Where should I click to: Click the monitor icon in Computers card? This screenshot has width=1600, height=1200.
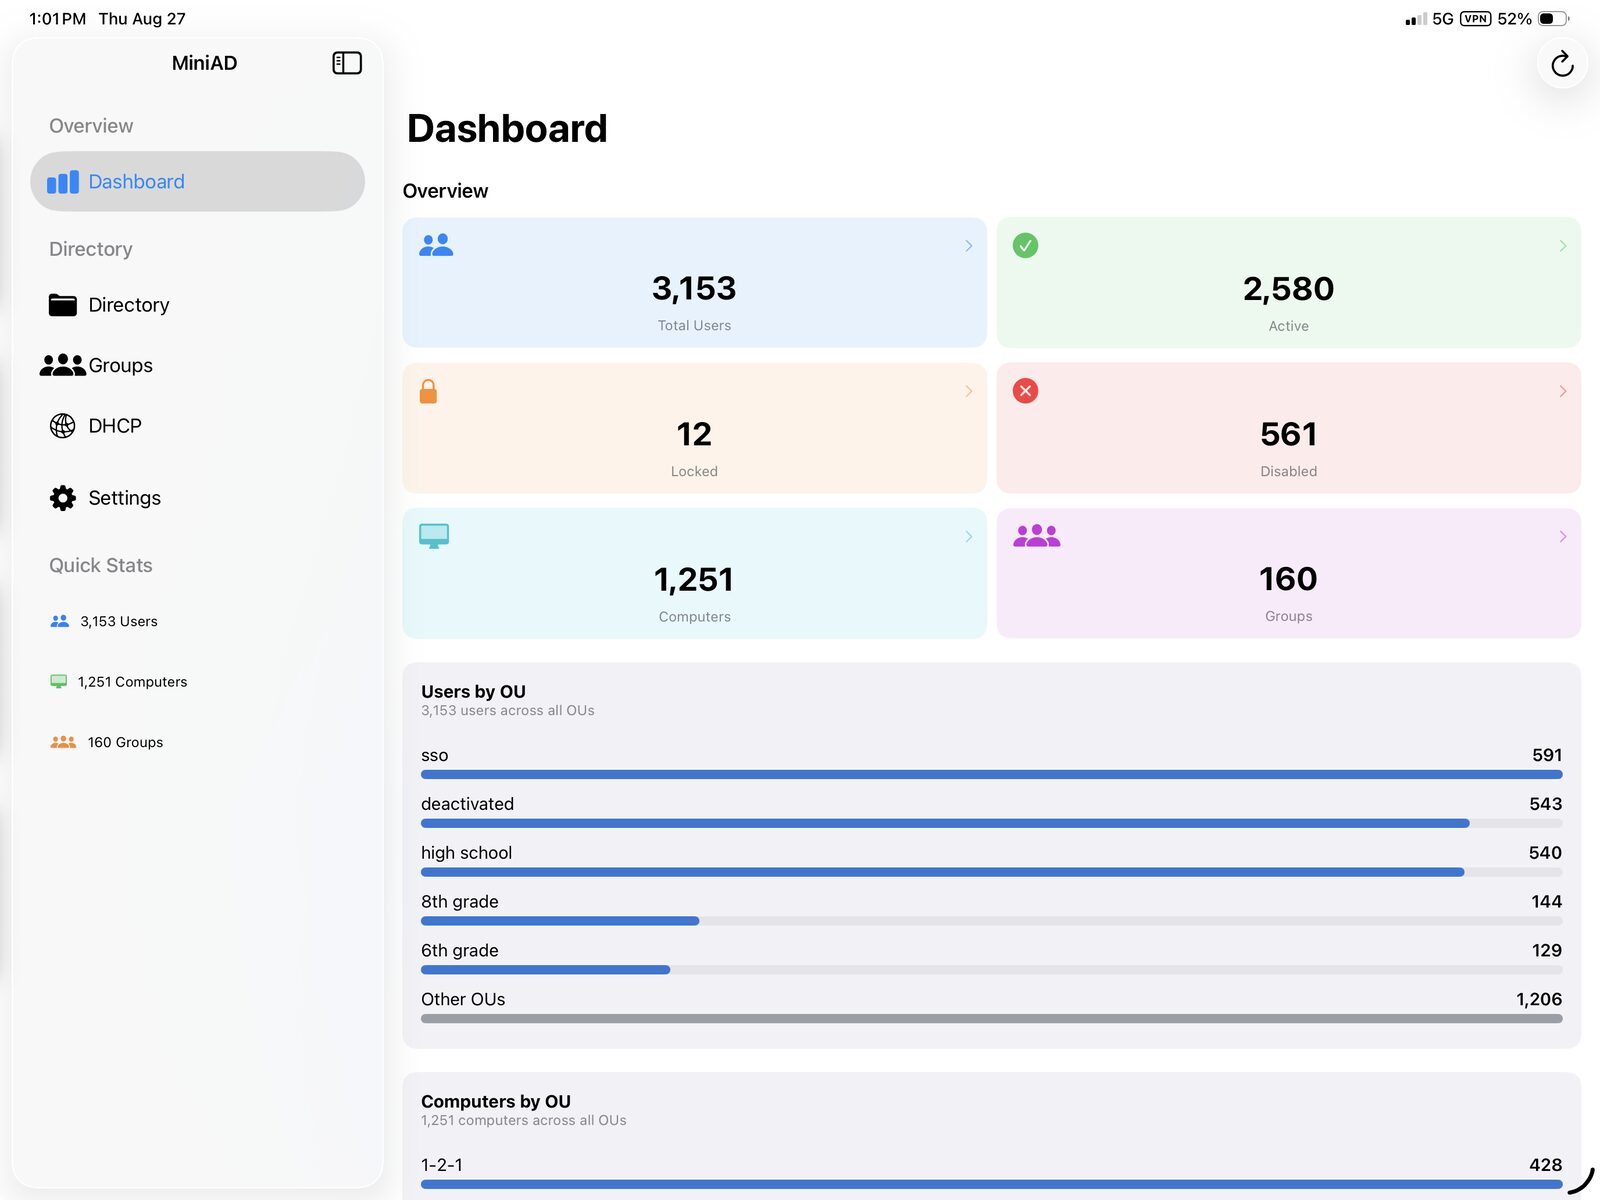(x=434, y=536)
